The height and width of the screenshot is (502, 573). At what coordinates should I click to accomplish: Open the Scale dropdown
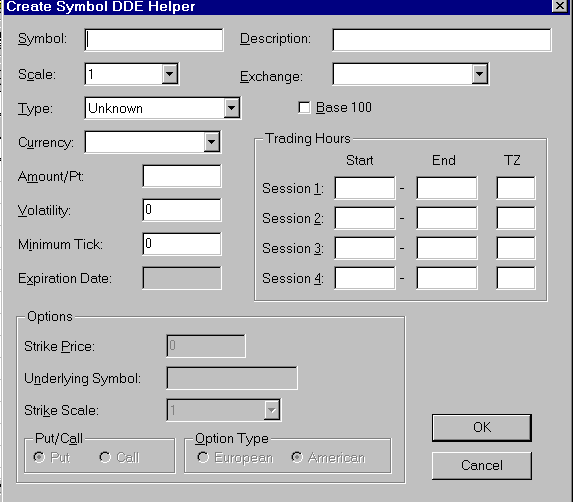click(170, 74)
